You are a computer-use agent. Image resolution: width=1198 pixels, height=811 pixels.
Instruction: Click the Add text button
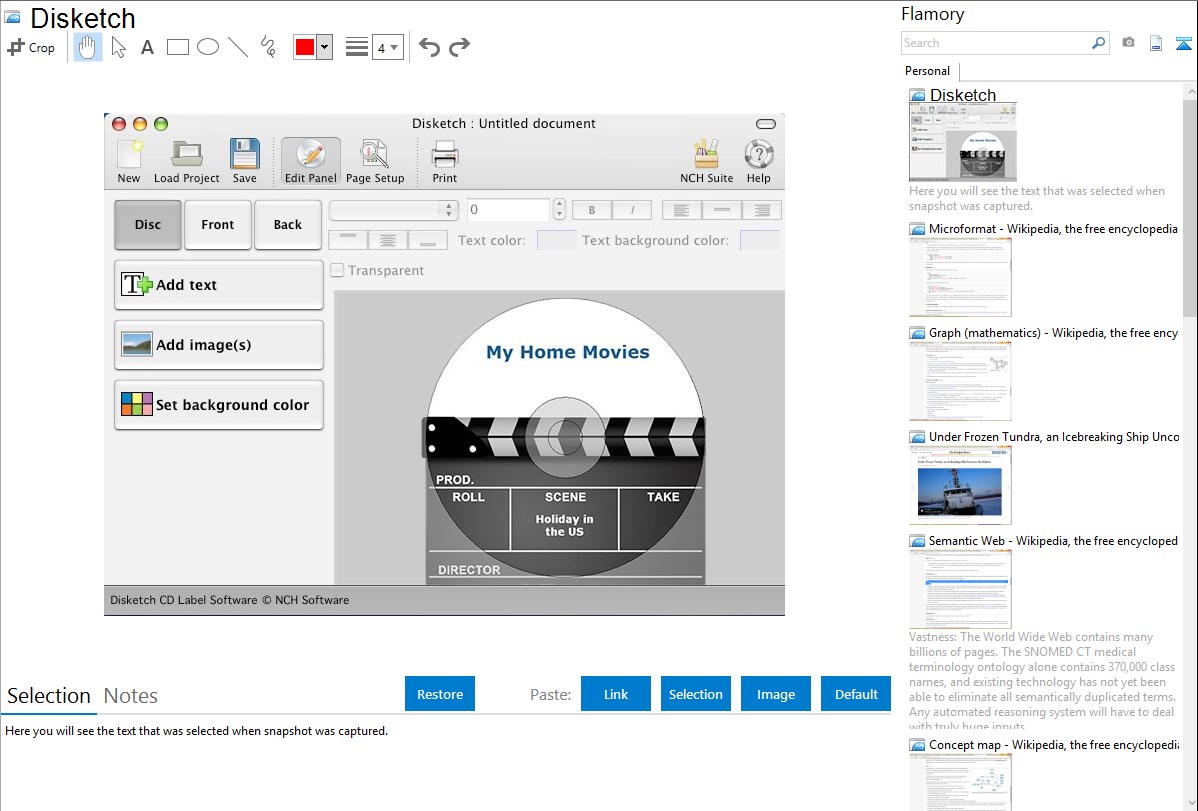(x=219, y=285)
